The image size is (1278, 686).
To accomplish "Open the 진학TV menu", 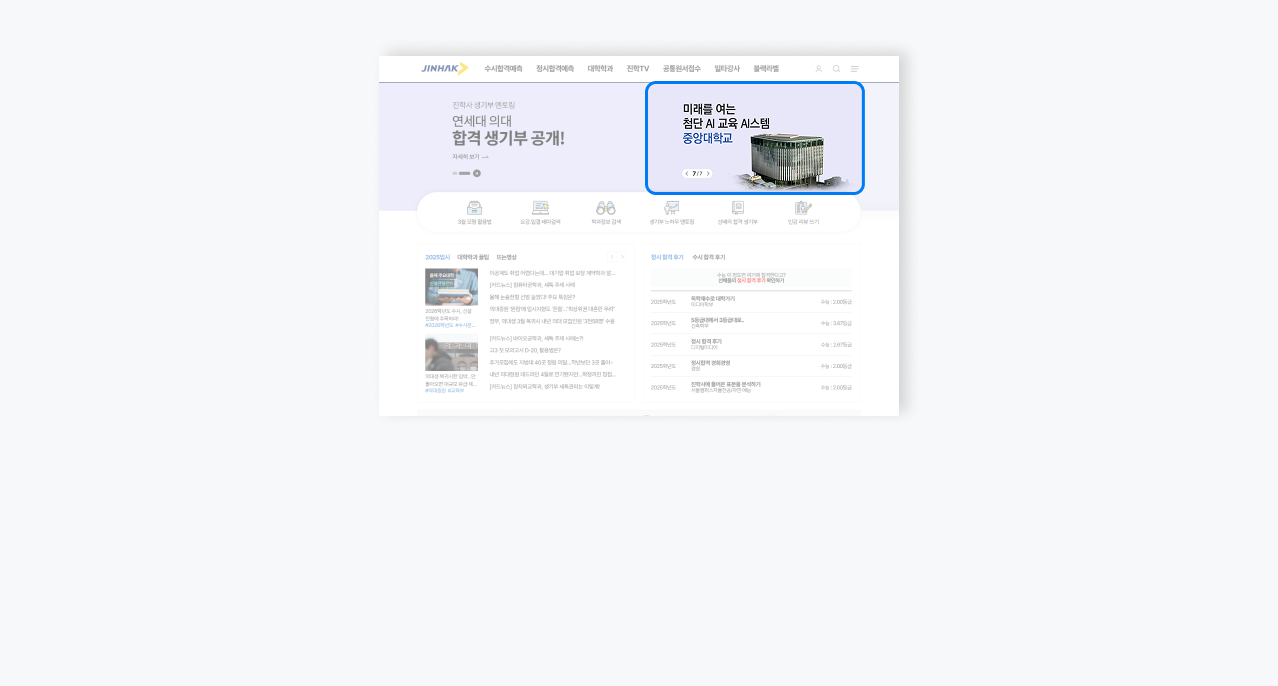I will (x=638, y=69).
